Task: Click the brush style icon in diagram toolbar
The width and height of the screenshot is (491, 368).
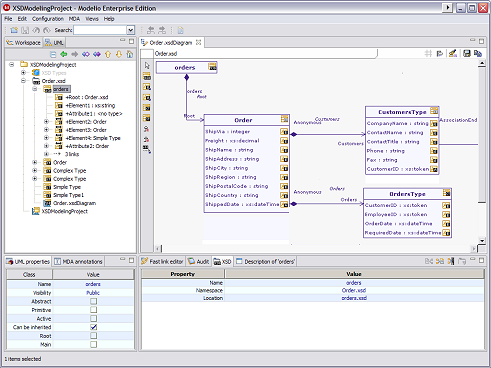Action: [452, 53]
